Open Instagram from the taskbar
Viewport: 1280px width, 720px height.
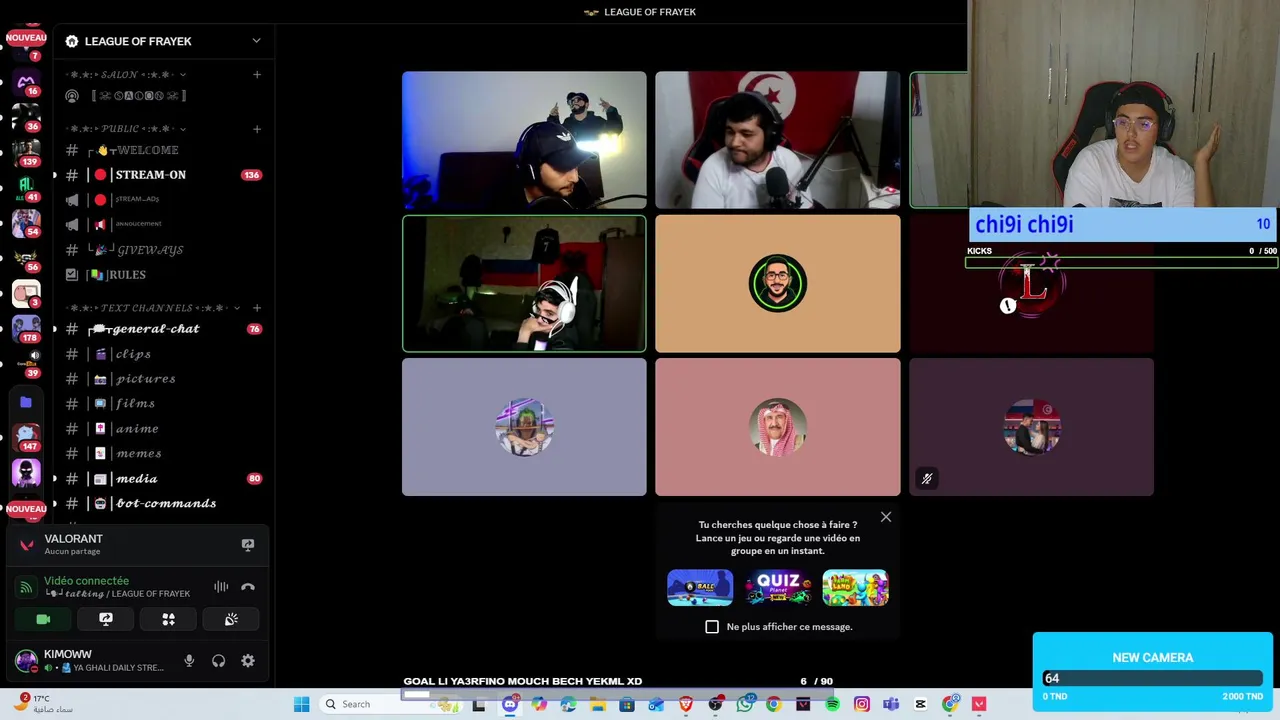[861, 704]
